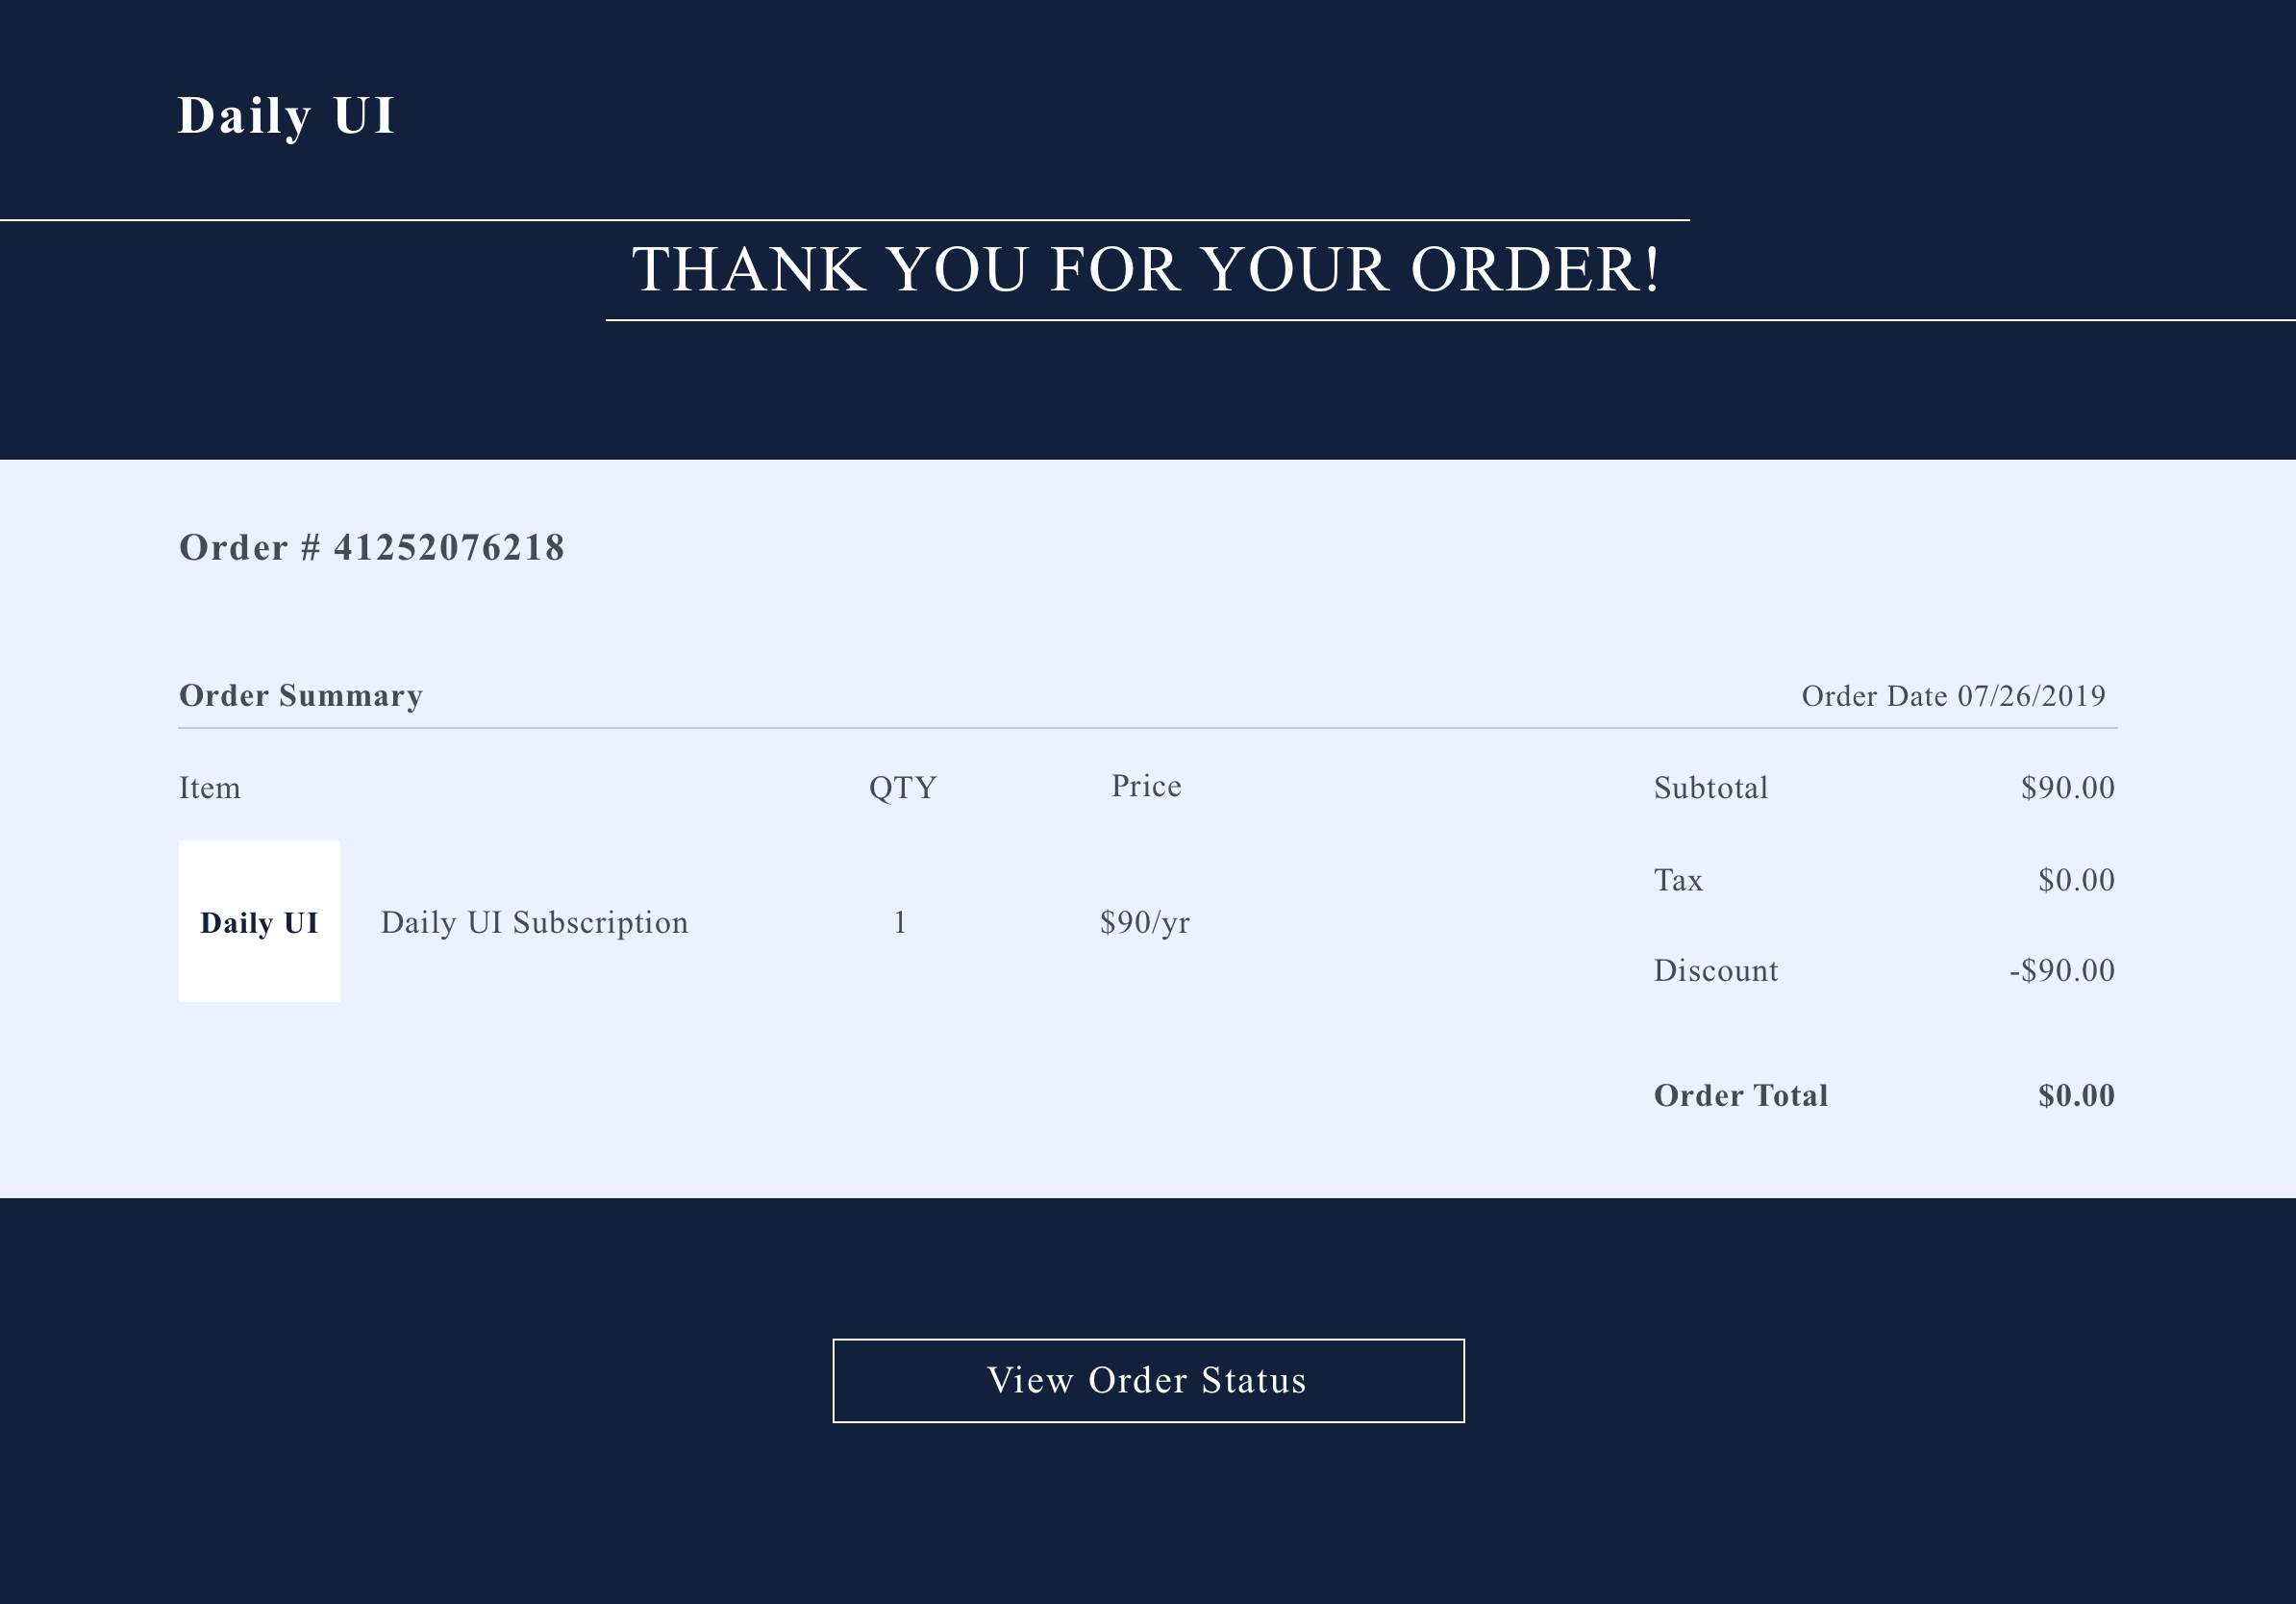The height and width of the screenshot is (1604, 2296).
Task: Click the Order Total label
Action: pos(1741,1096)
